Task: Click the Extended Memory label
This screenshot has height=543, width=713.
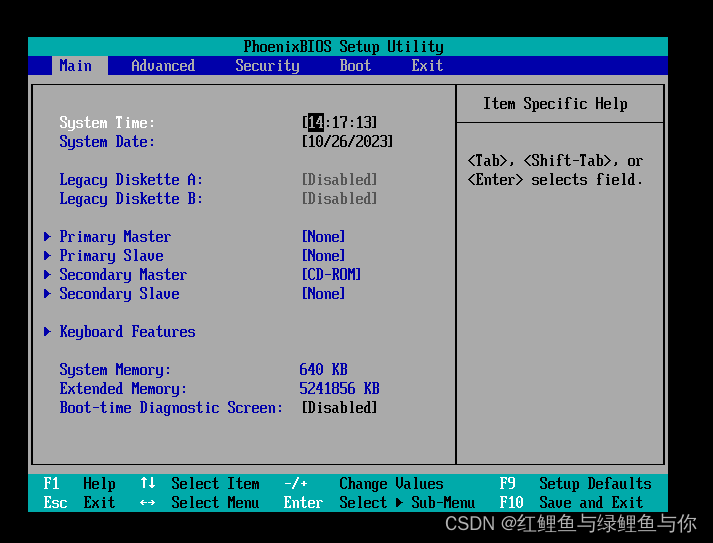Action: click(123, 389)
